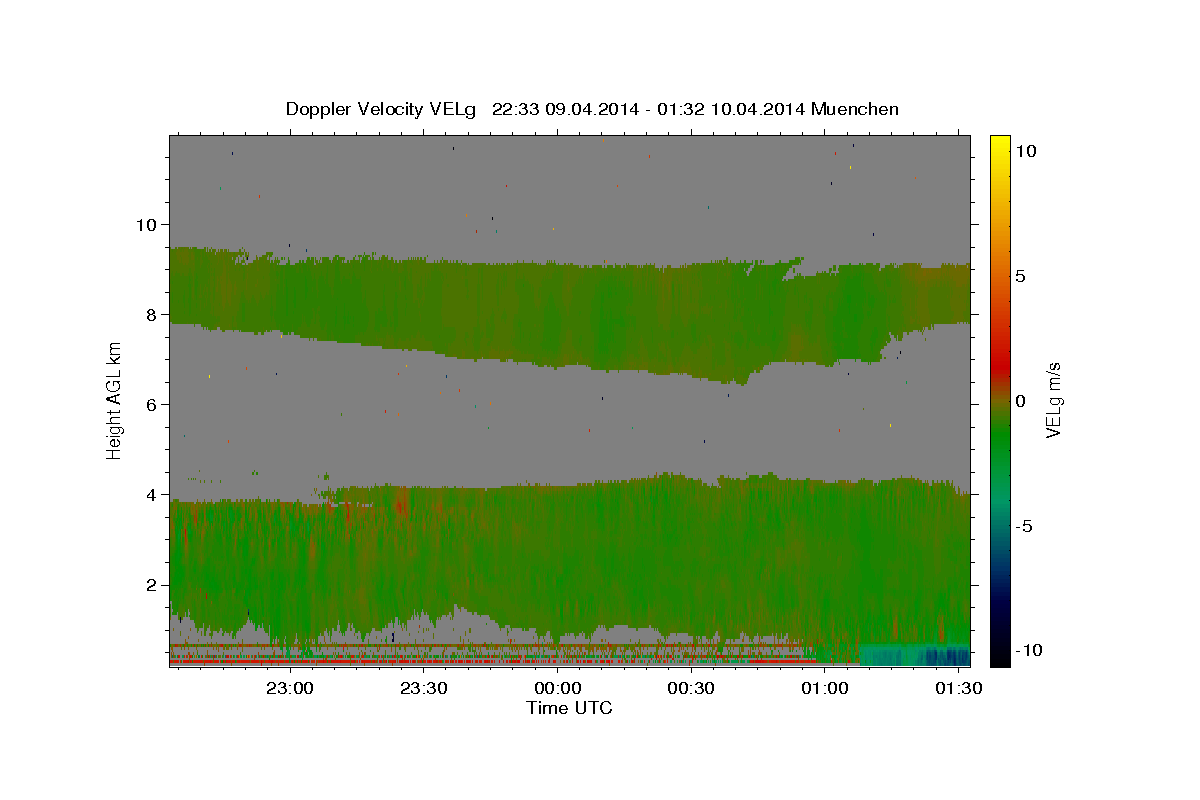The width and height of the screenshot is (1200, 800).
Task: Click the height axis label 4
Action: (x=150, y=494)
